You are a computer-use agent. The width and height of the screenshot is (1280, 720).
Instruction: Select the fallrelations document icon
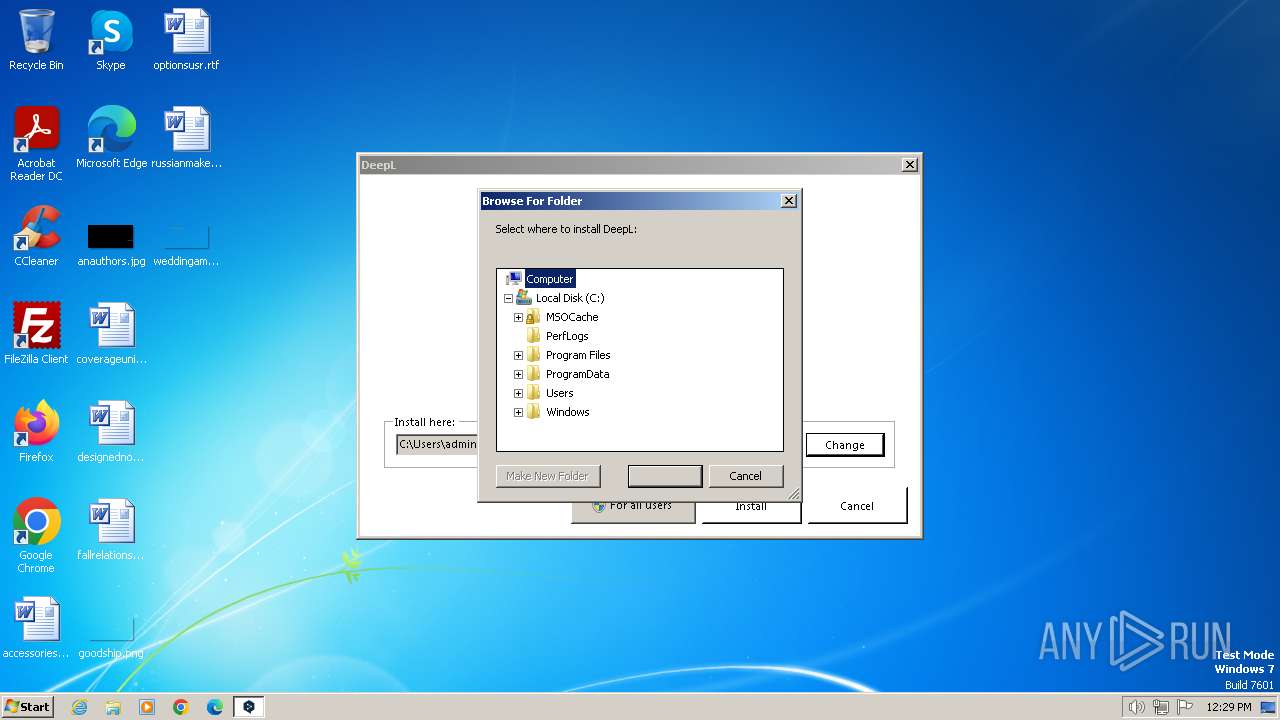111,530
